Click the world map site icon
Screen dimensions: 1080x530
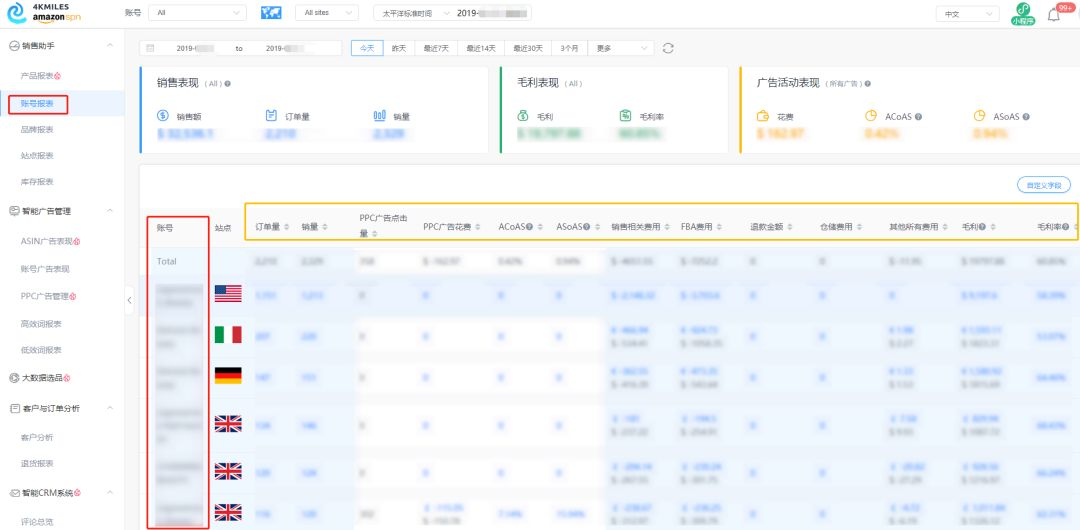pyautogui.click(x=270, y=13)
